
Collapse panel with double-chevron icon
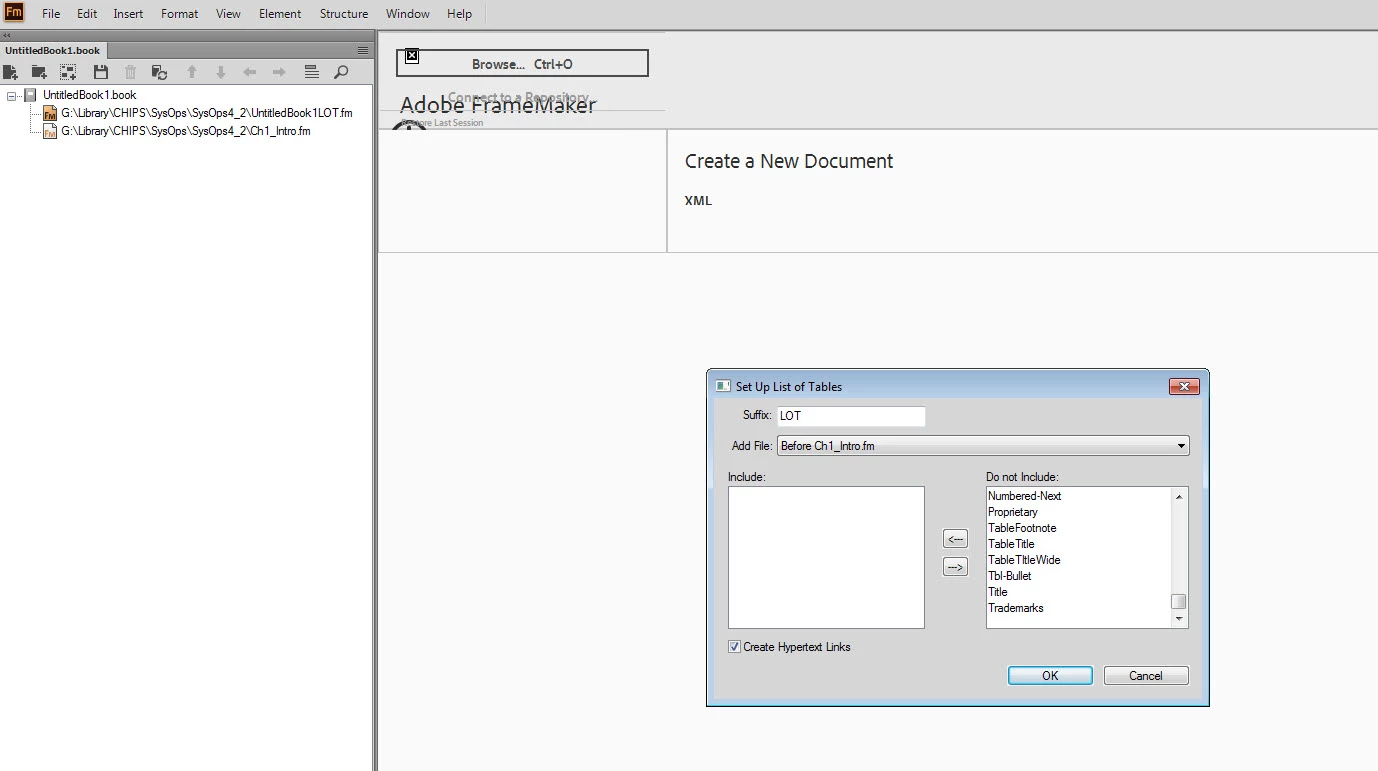(x=7, y=35)
